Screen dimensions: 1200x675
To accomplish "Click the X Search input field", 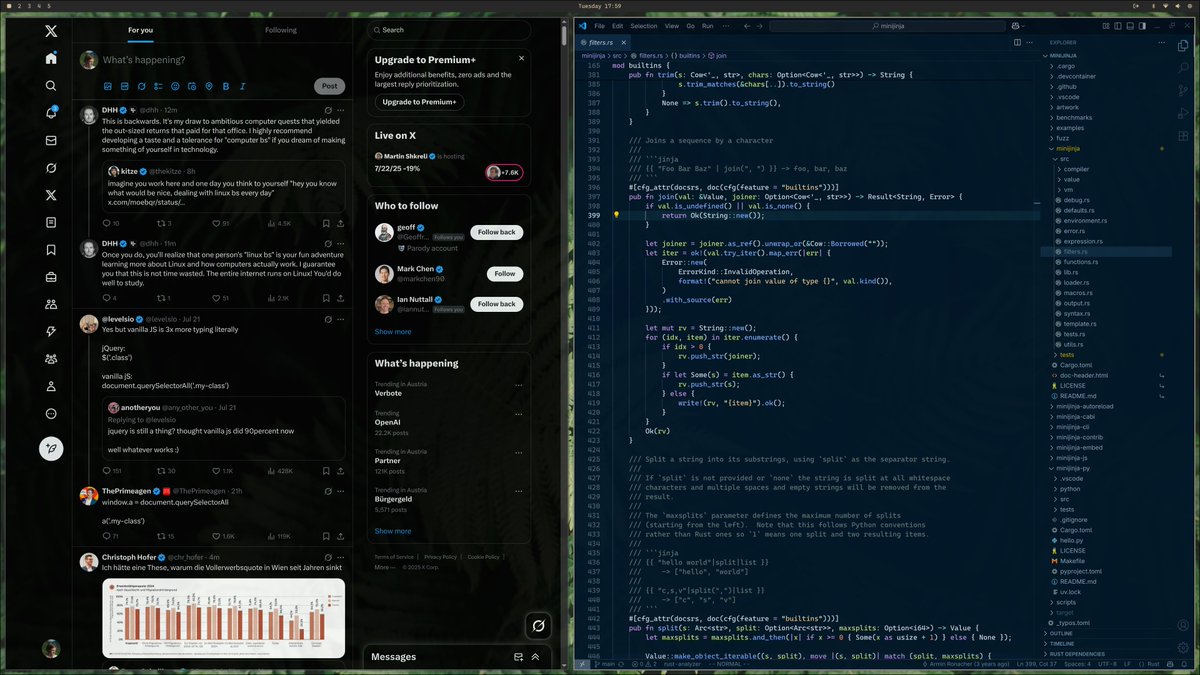I will tap(448, 30).
